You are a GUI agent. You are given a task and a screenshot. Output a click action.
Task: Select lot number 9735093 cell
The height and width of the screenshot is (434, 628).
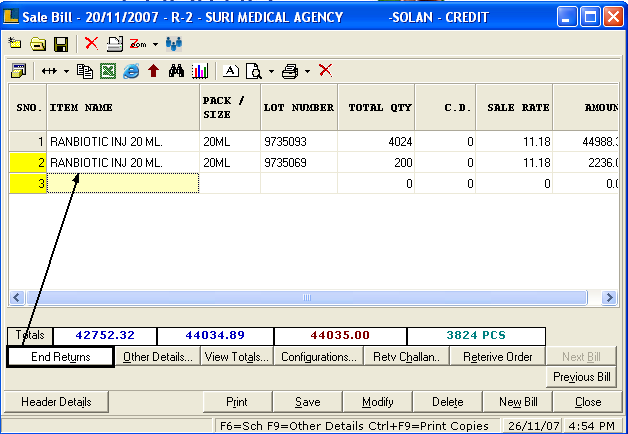(x=299, y=141)
